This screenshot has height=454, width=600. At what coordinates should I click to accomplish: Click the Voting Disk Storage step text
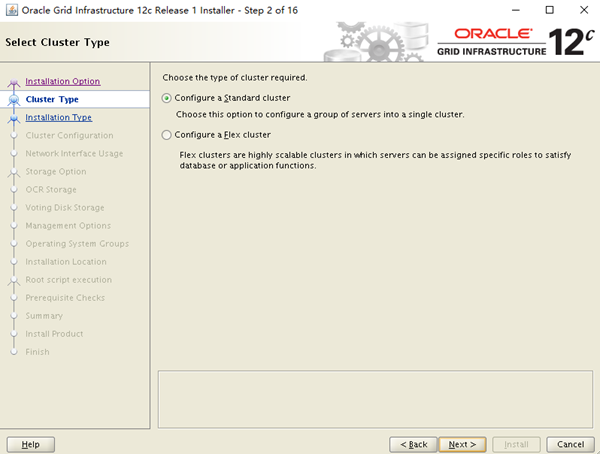coord(65,207)
